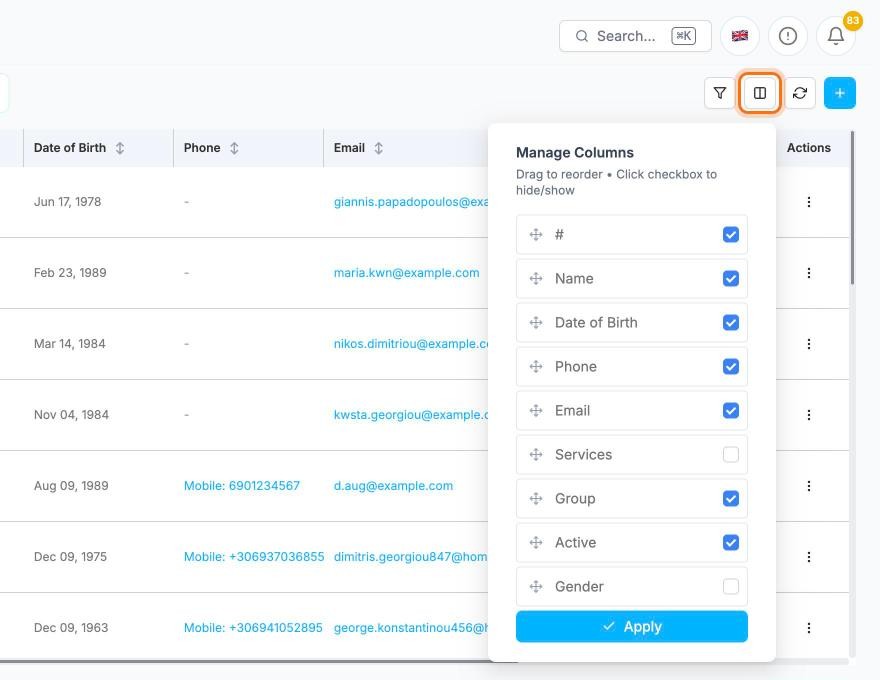Click drag handle next to Name
The image size is (880, 680).
[x=536, y=278]
